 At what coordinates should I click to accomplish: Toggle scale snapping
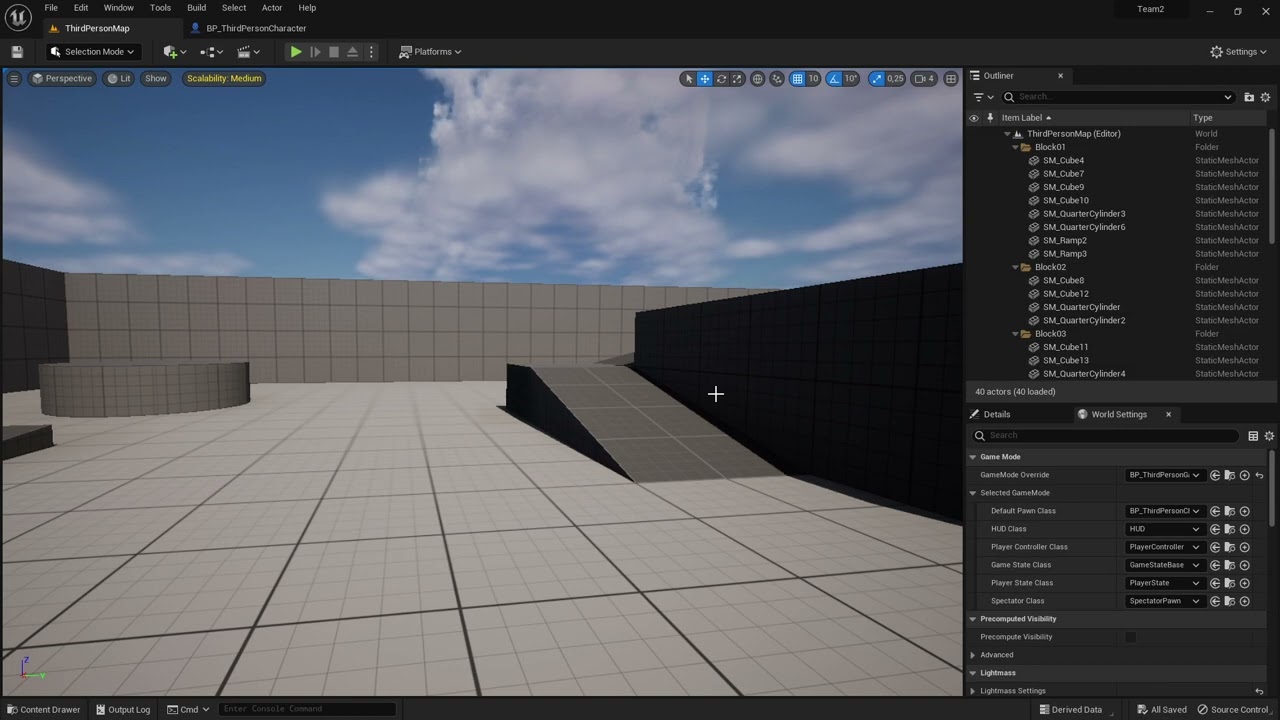(877, 79)
